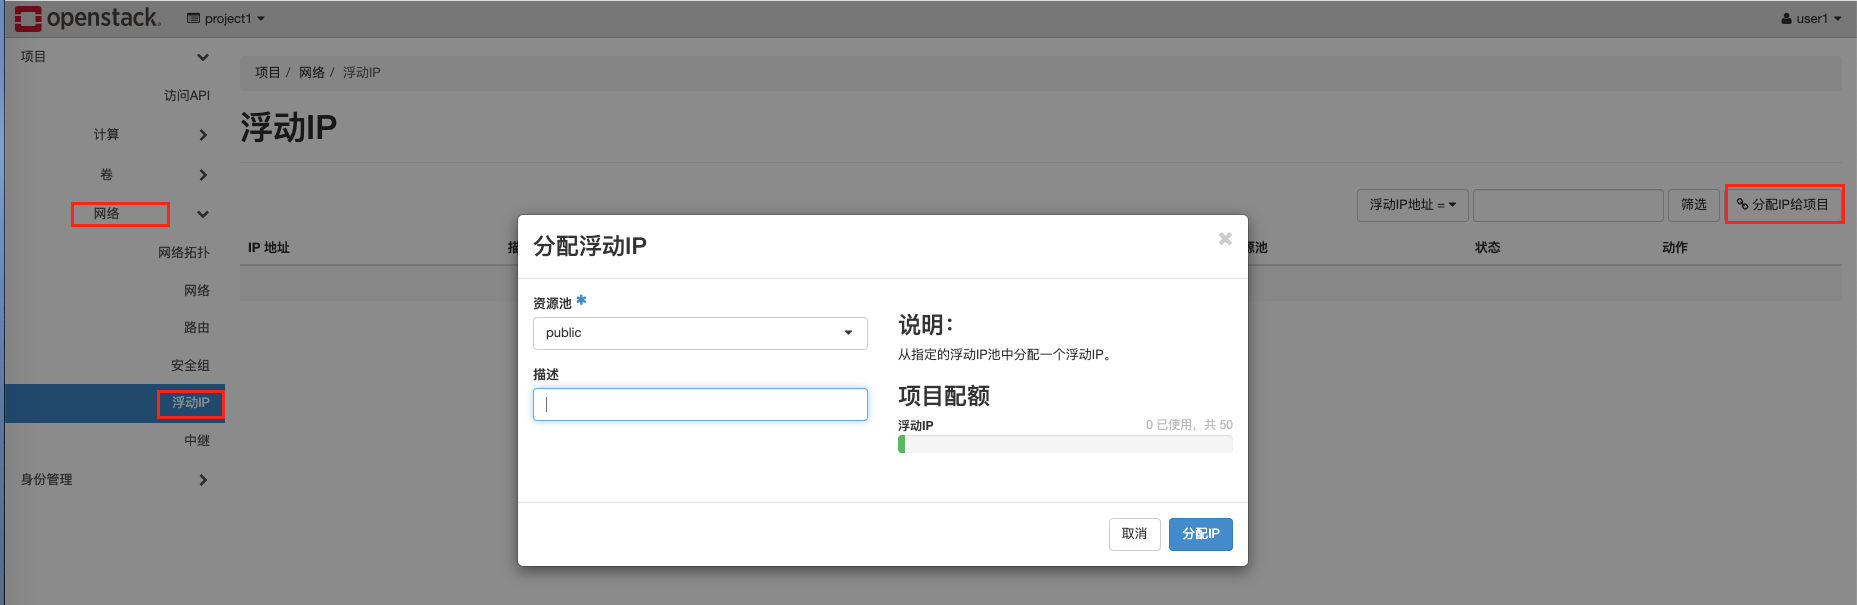The image size is (1857, 605).
Task: Click the 浮动IP quota progress bar
Action: (1065, 444)
